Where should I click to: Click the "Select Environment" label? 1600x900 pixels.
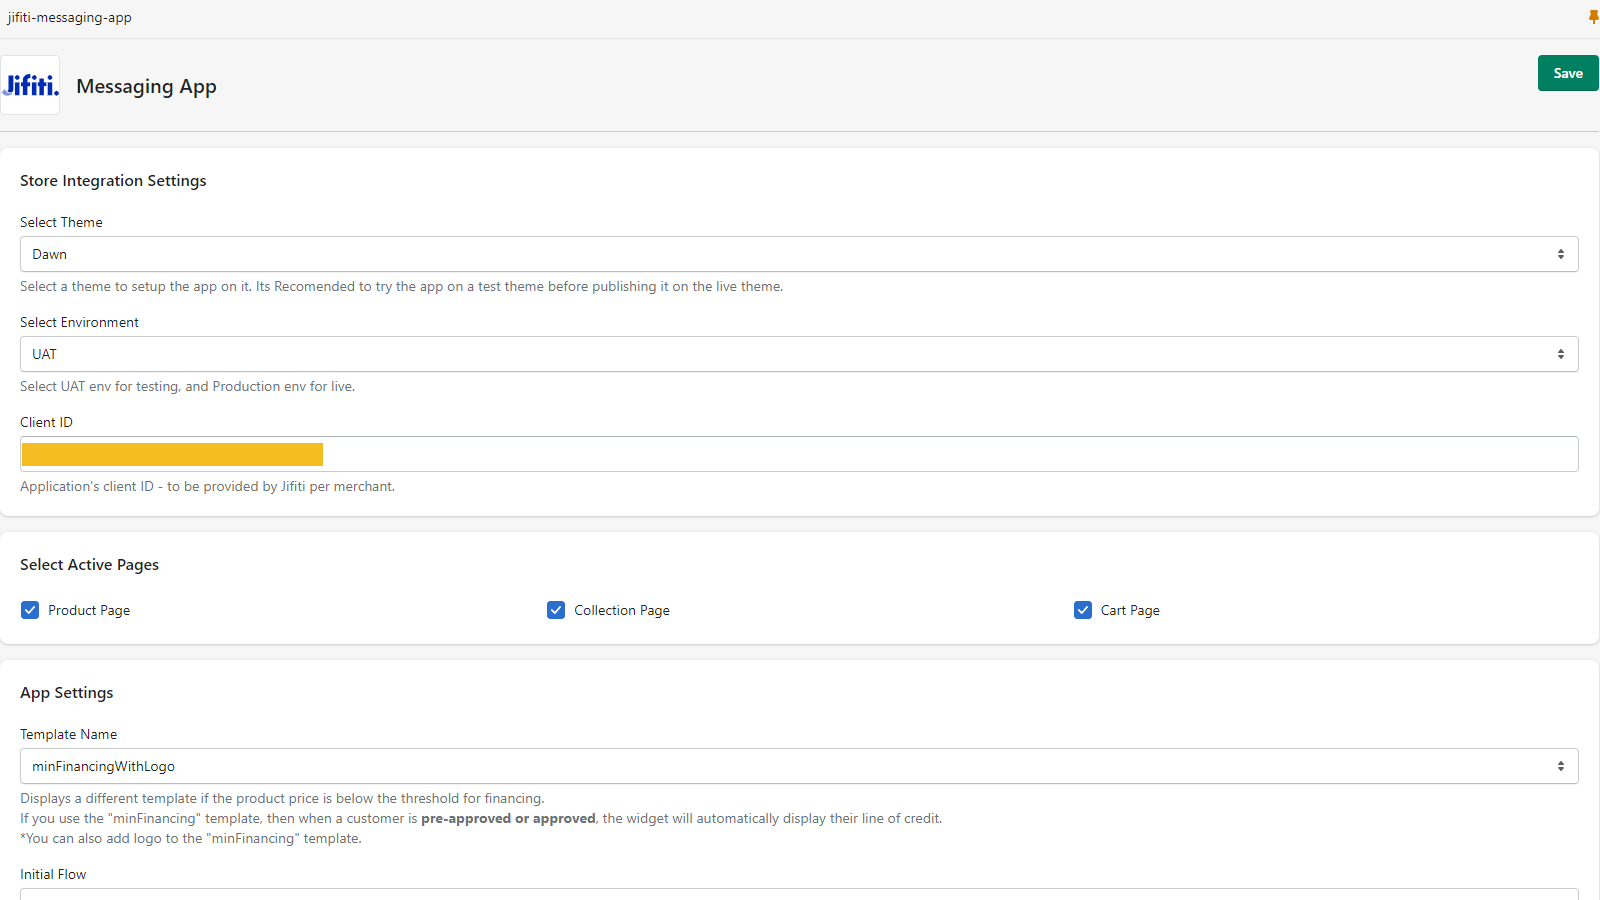pos(79,322)
